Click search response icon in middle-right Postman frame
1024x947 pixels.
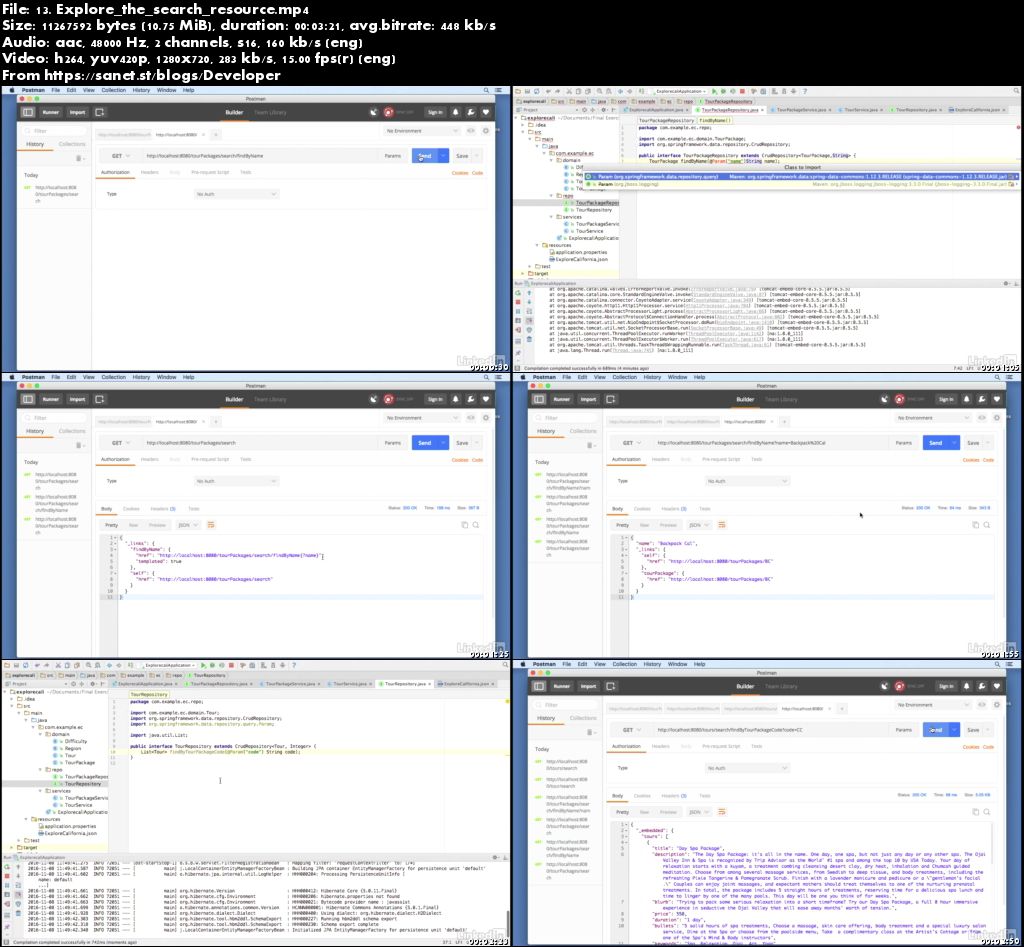point(987,525)
